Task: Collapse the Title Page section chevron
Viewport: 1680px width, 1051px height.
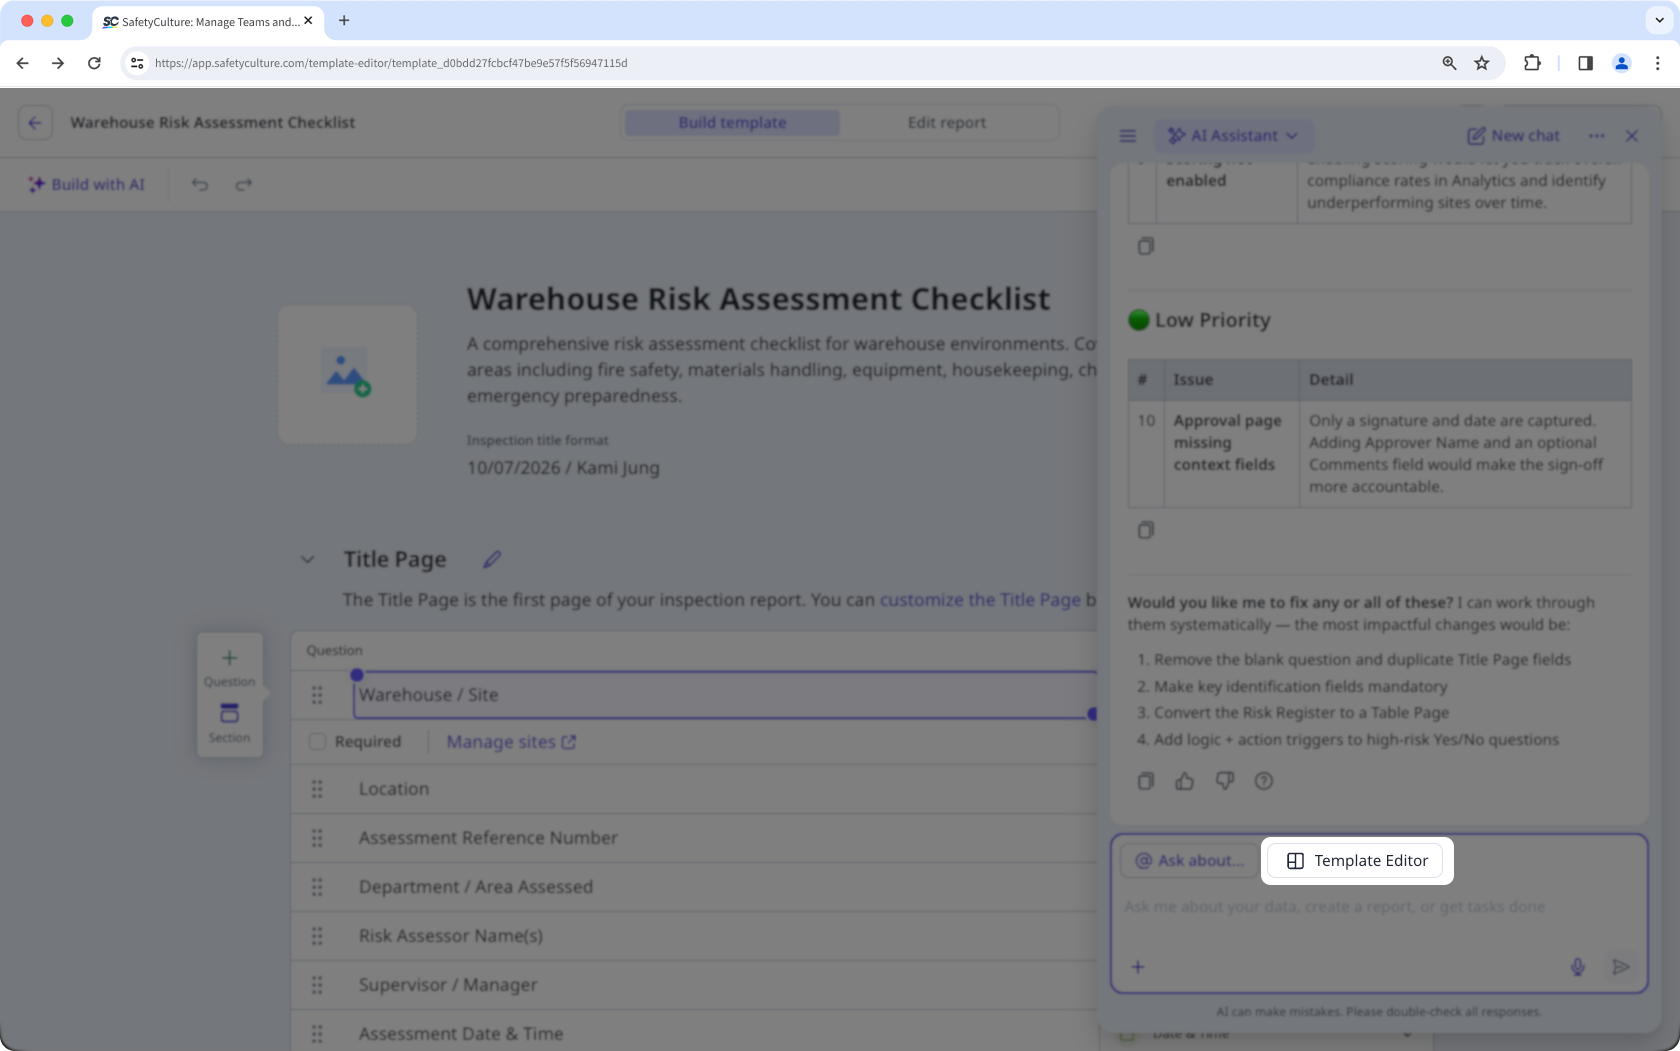Action: coord(307,560)
